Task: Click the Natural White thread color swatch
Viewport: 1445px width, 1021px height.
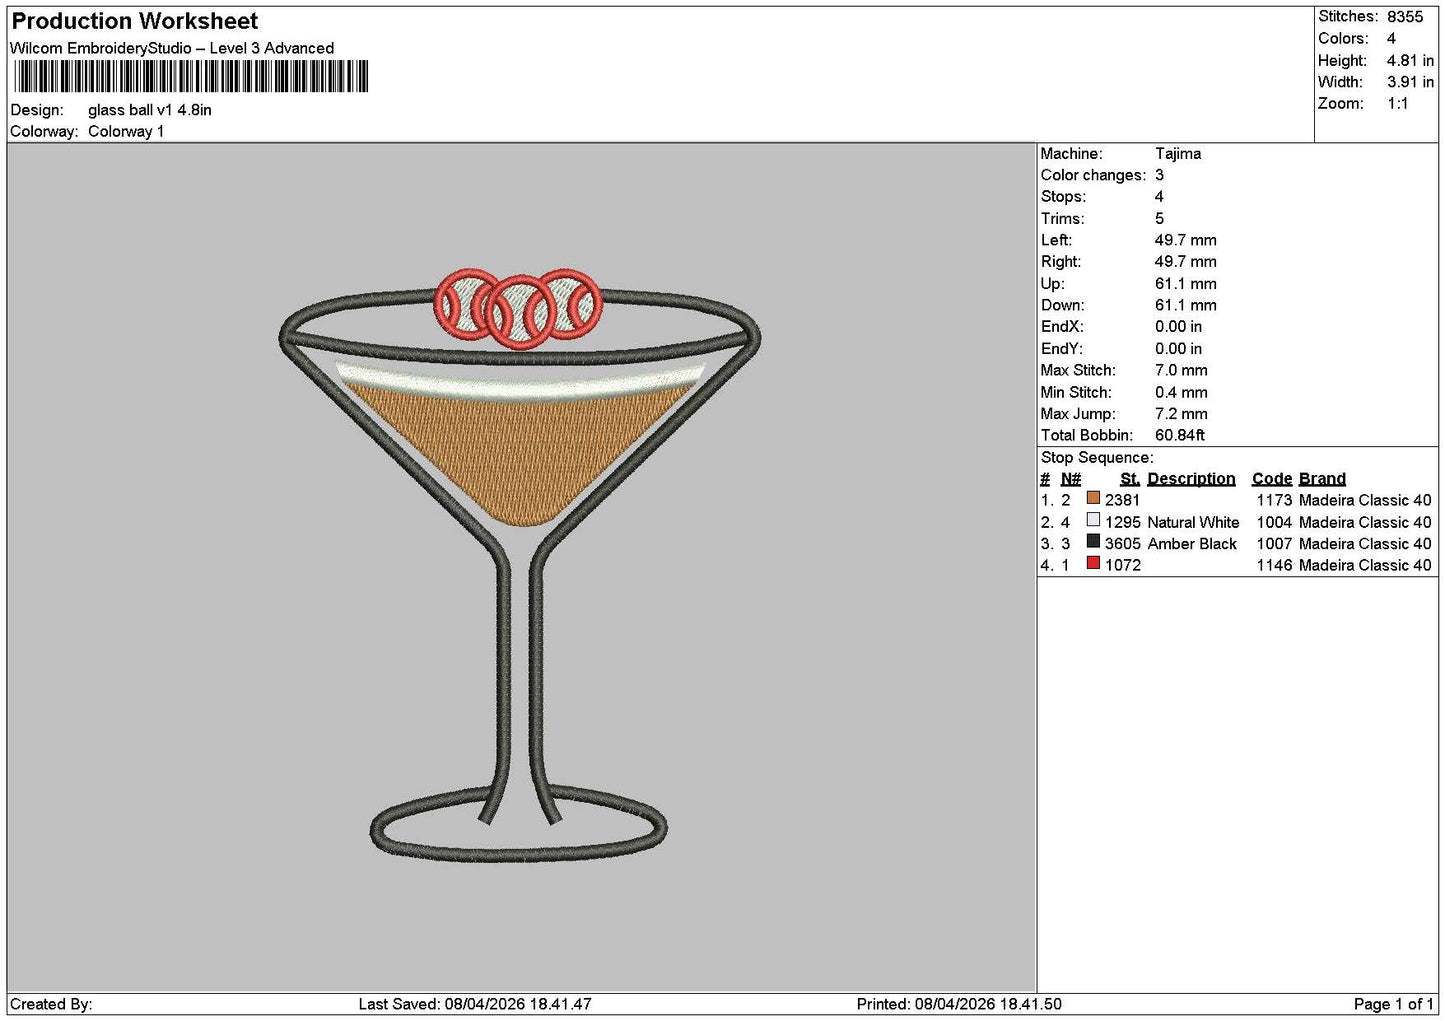Action: tap(1093, 521)
